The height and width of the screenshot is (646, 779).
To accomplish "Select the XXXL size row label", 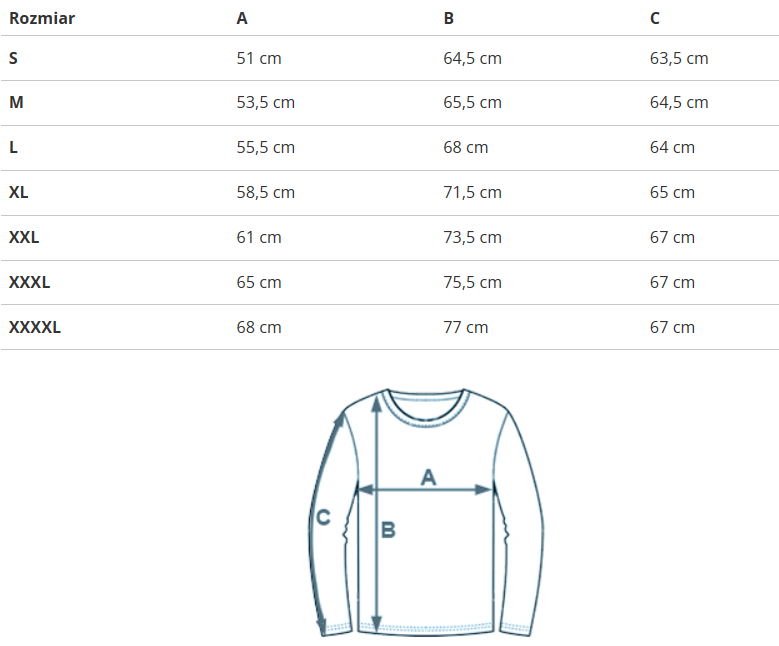I will 30,282.
